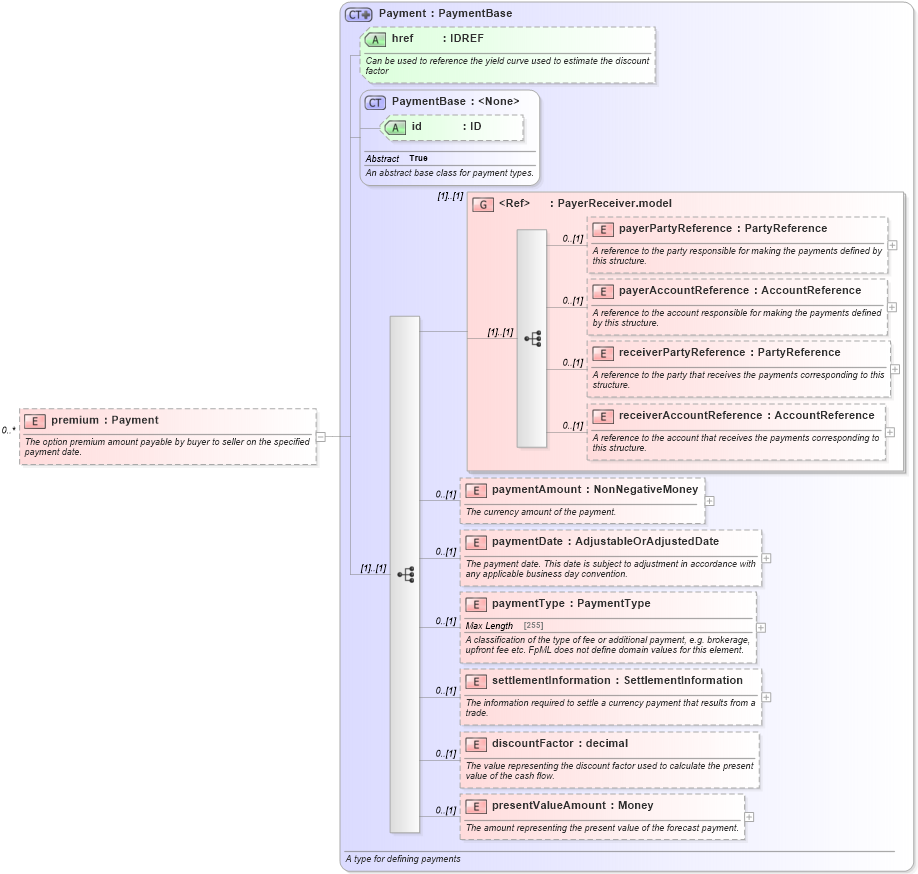This screenshot has width=918, height=874.
Task: Collapse the premium element's minus expander
Action: [321, 437]
